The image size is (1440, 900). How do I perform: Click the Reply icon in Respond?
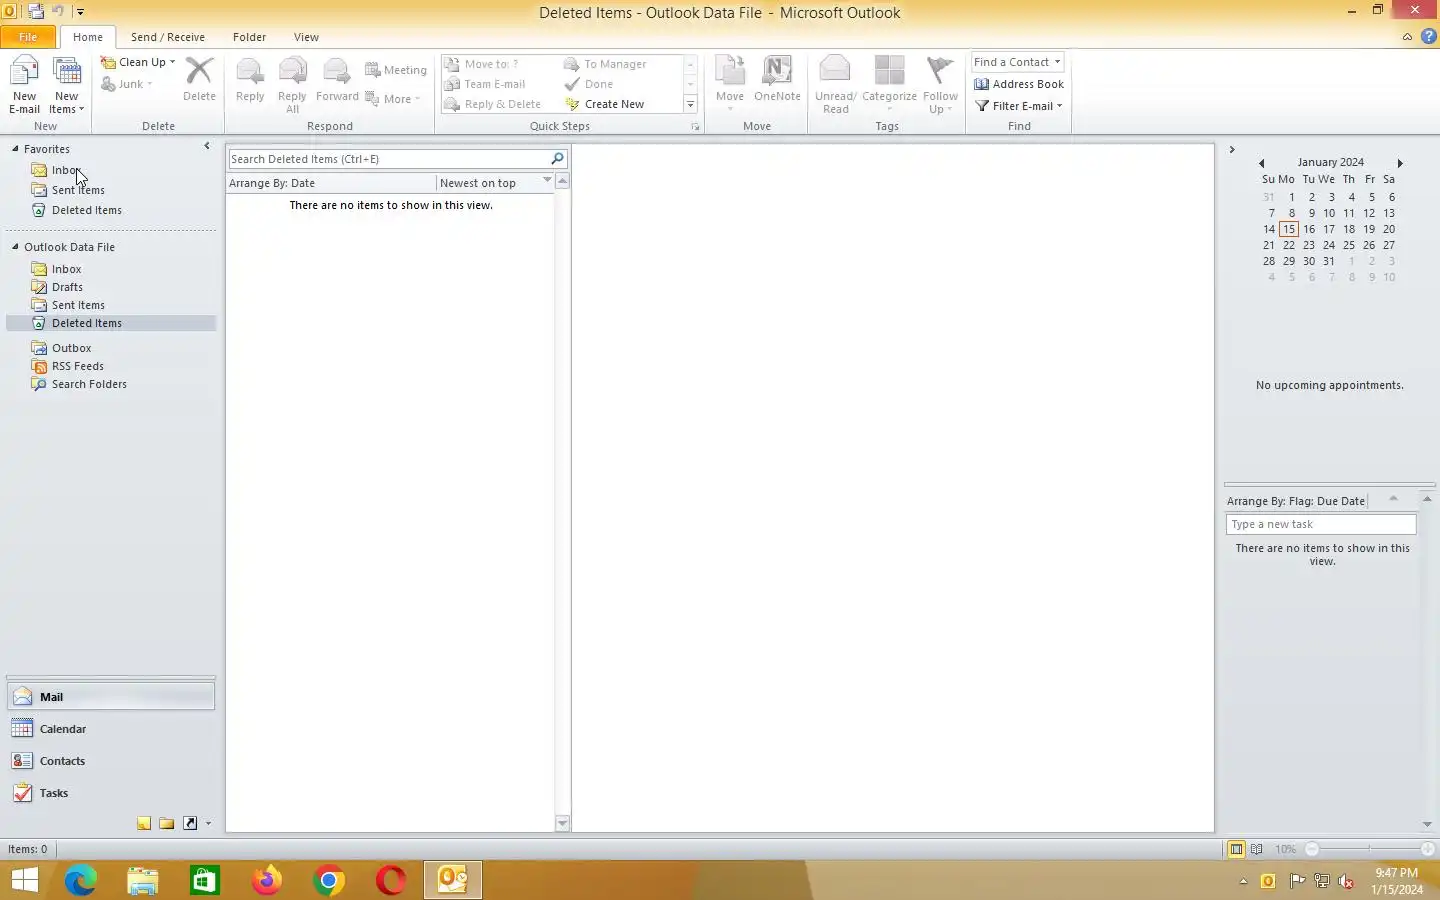click(x=250, y=79)
